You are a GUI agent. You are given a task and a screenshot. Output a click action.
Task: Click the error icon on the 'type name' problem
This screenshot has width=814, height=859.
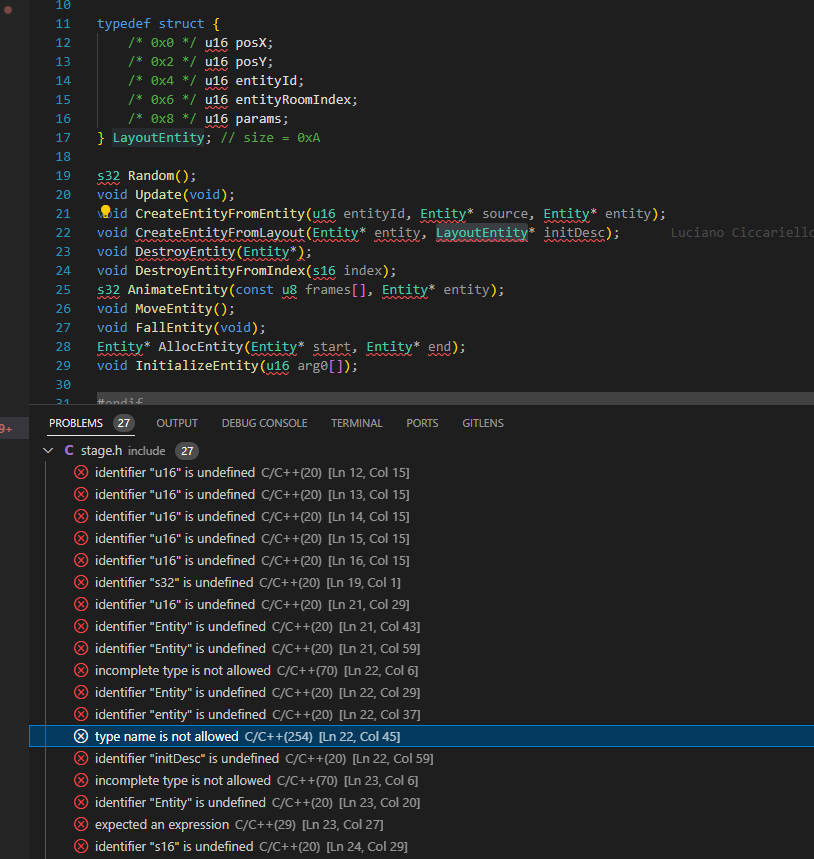[x=81, y=736]
